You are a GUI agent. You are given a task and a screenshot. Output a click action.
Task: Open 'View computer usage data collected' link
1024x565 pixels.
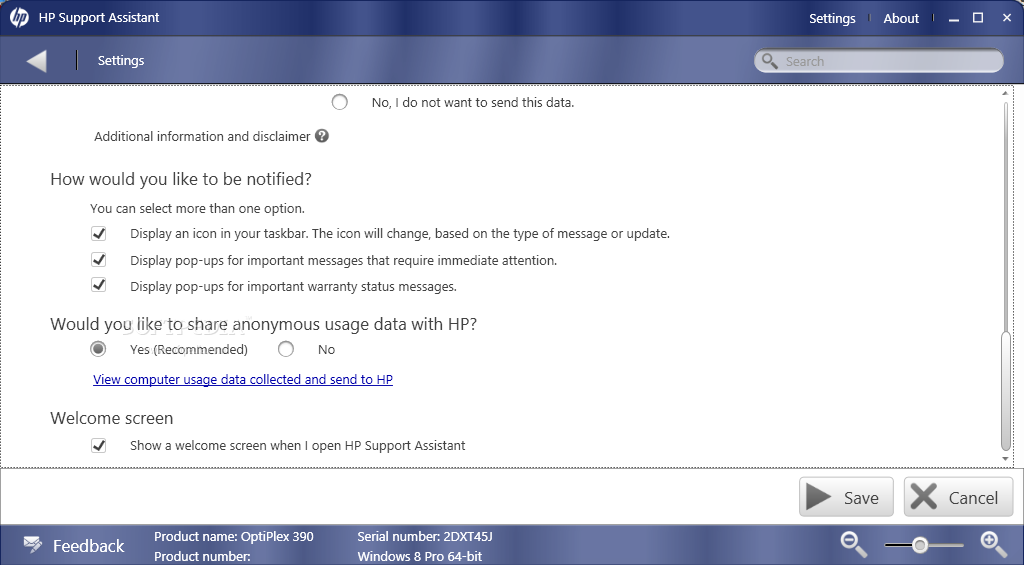[243, 379]
